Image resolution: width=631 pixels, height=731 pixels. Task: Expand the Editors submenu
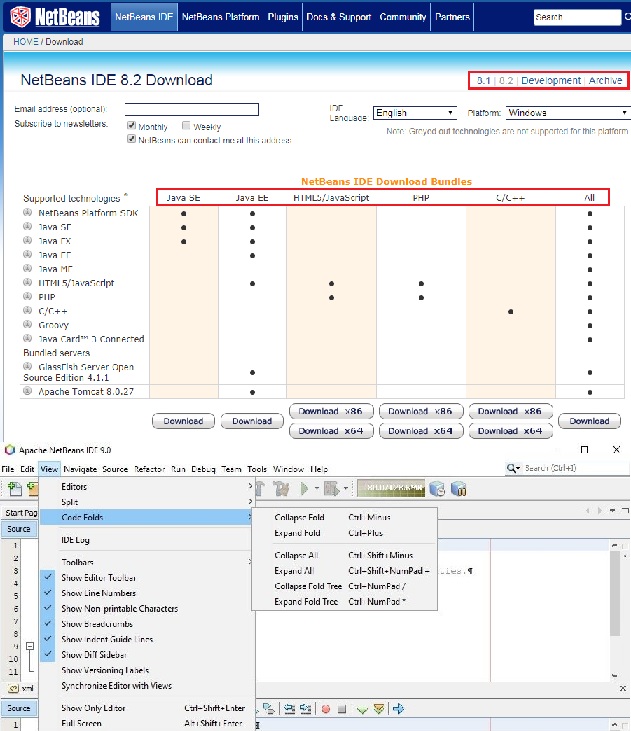(146, 486)
